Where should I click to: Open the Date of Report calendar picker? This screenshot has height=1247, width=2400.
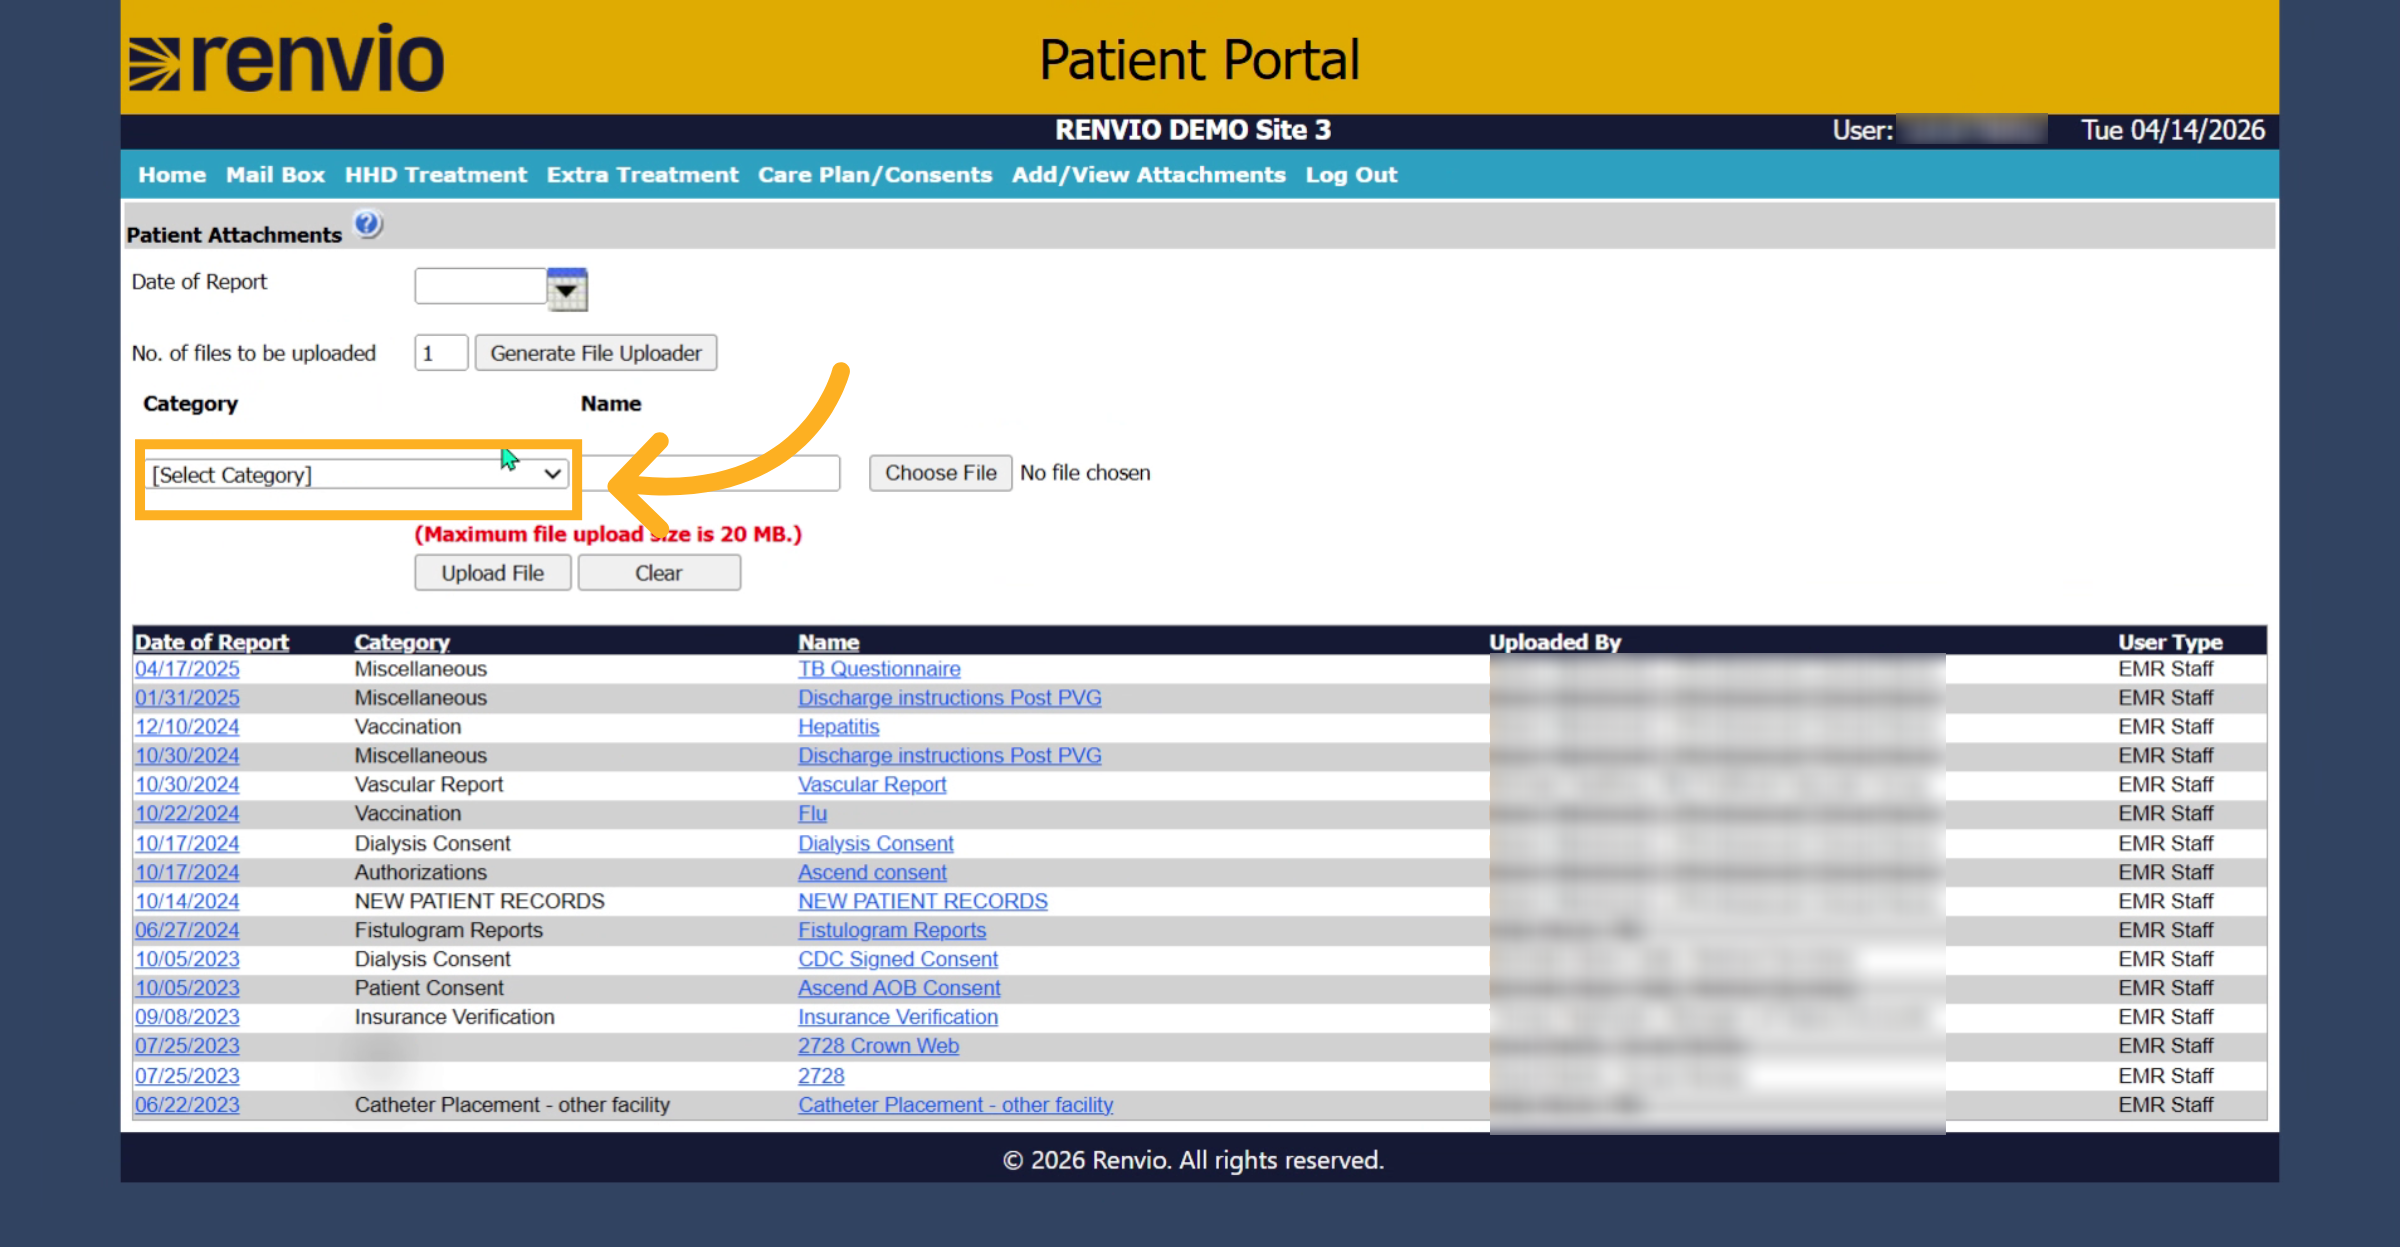click(x=567, y=290)
